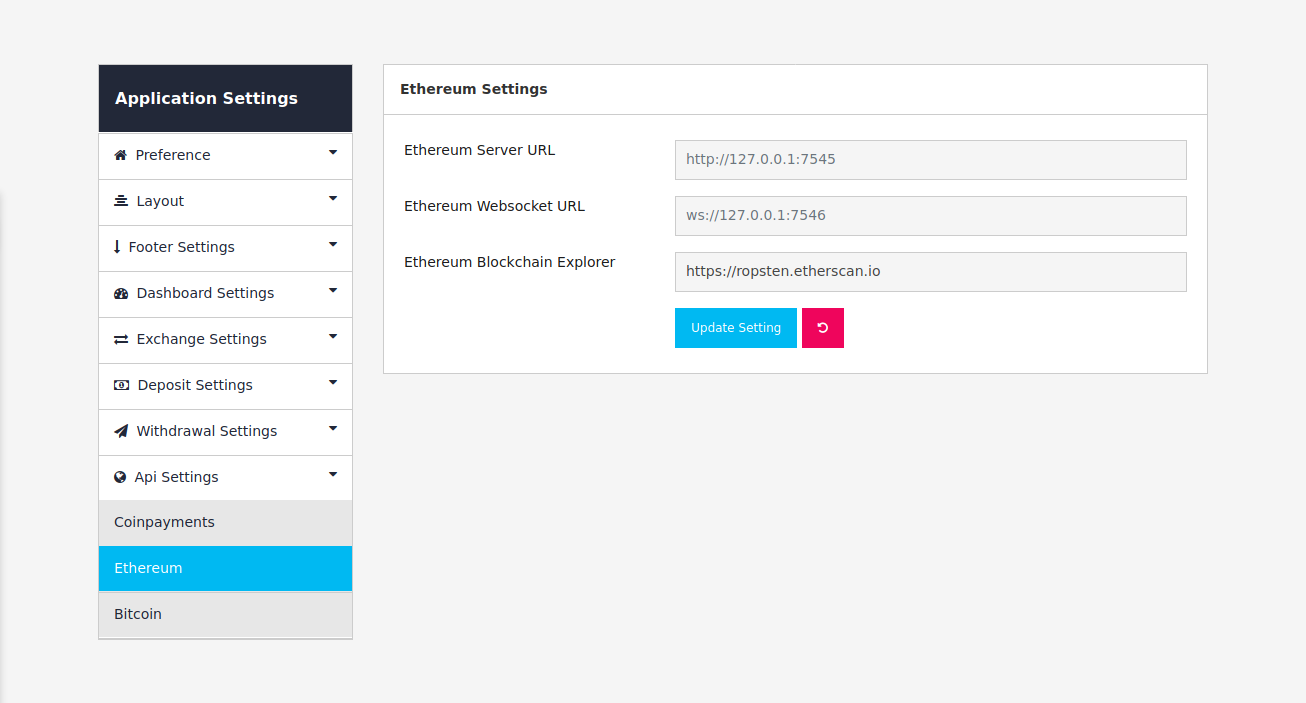Open the Layout menu item
This screenshot has height=703, width=1306.
point(225,202)
